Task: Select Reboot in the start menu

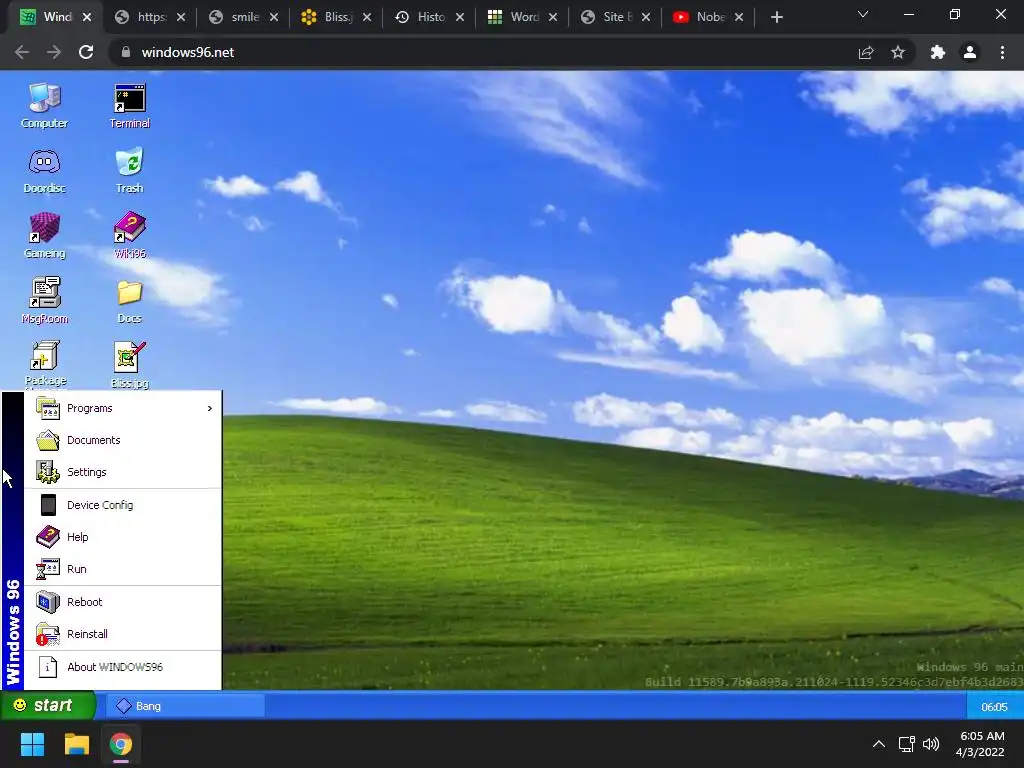Action: [x=123, y=601]
